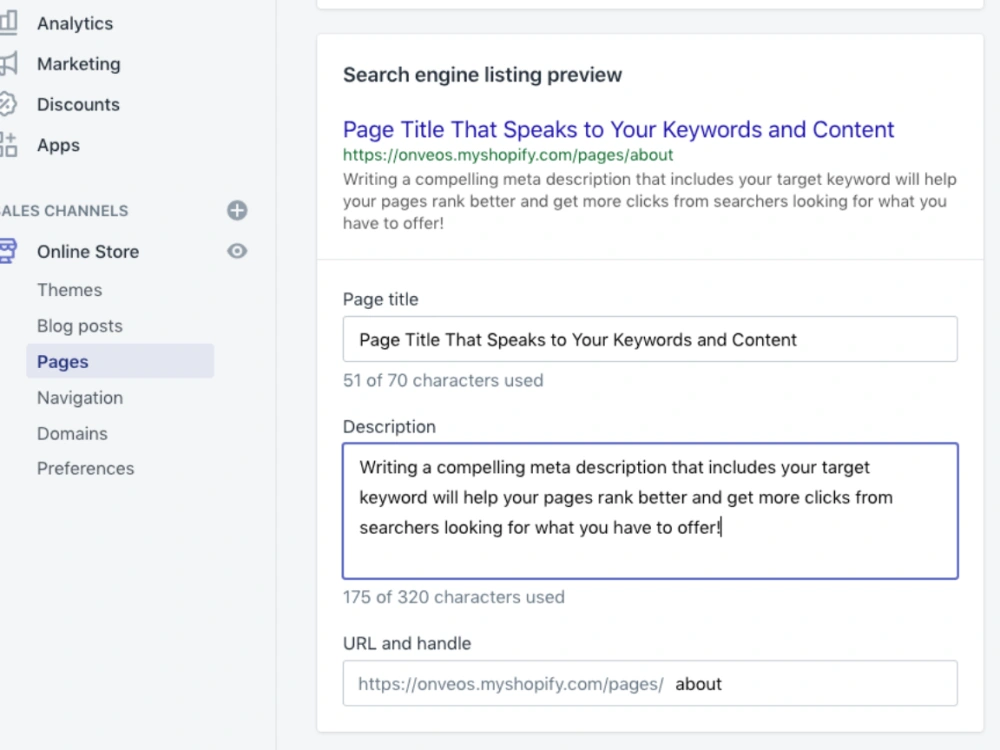
Task: Select Apps in the sidebar
Action: [58, 145]
